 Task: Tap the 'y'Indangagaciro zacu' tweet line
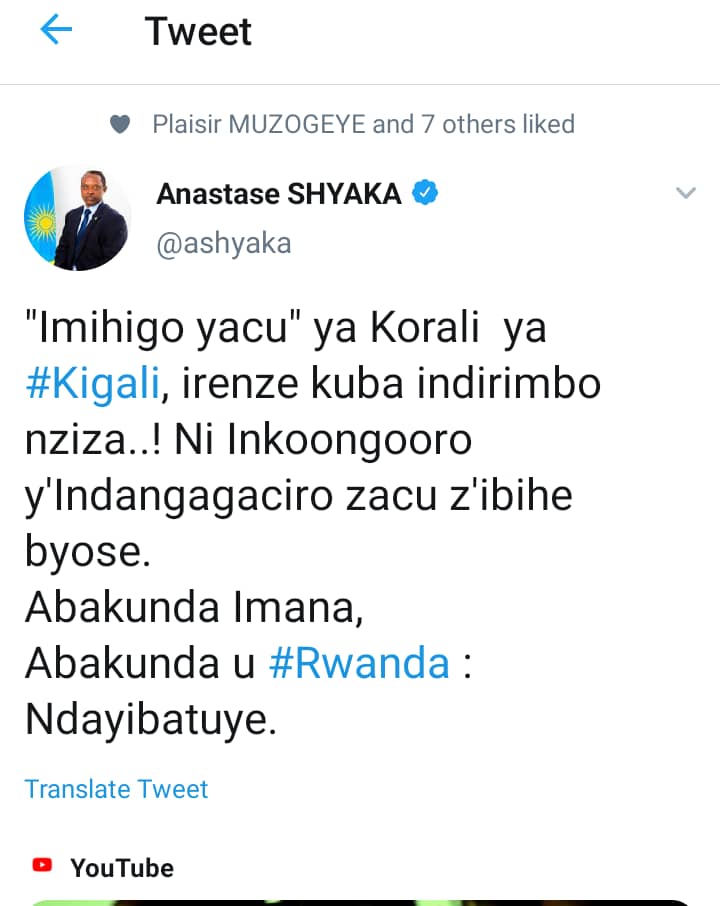pos(299,497)
